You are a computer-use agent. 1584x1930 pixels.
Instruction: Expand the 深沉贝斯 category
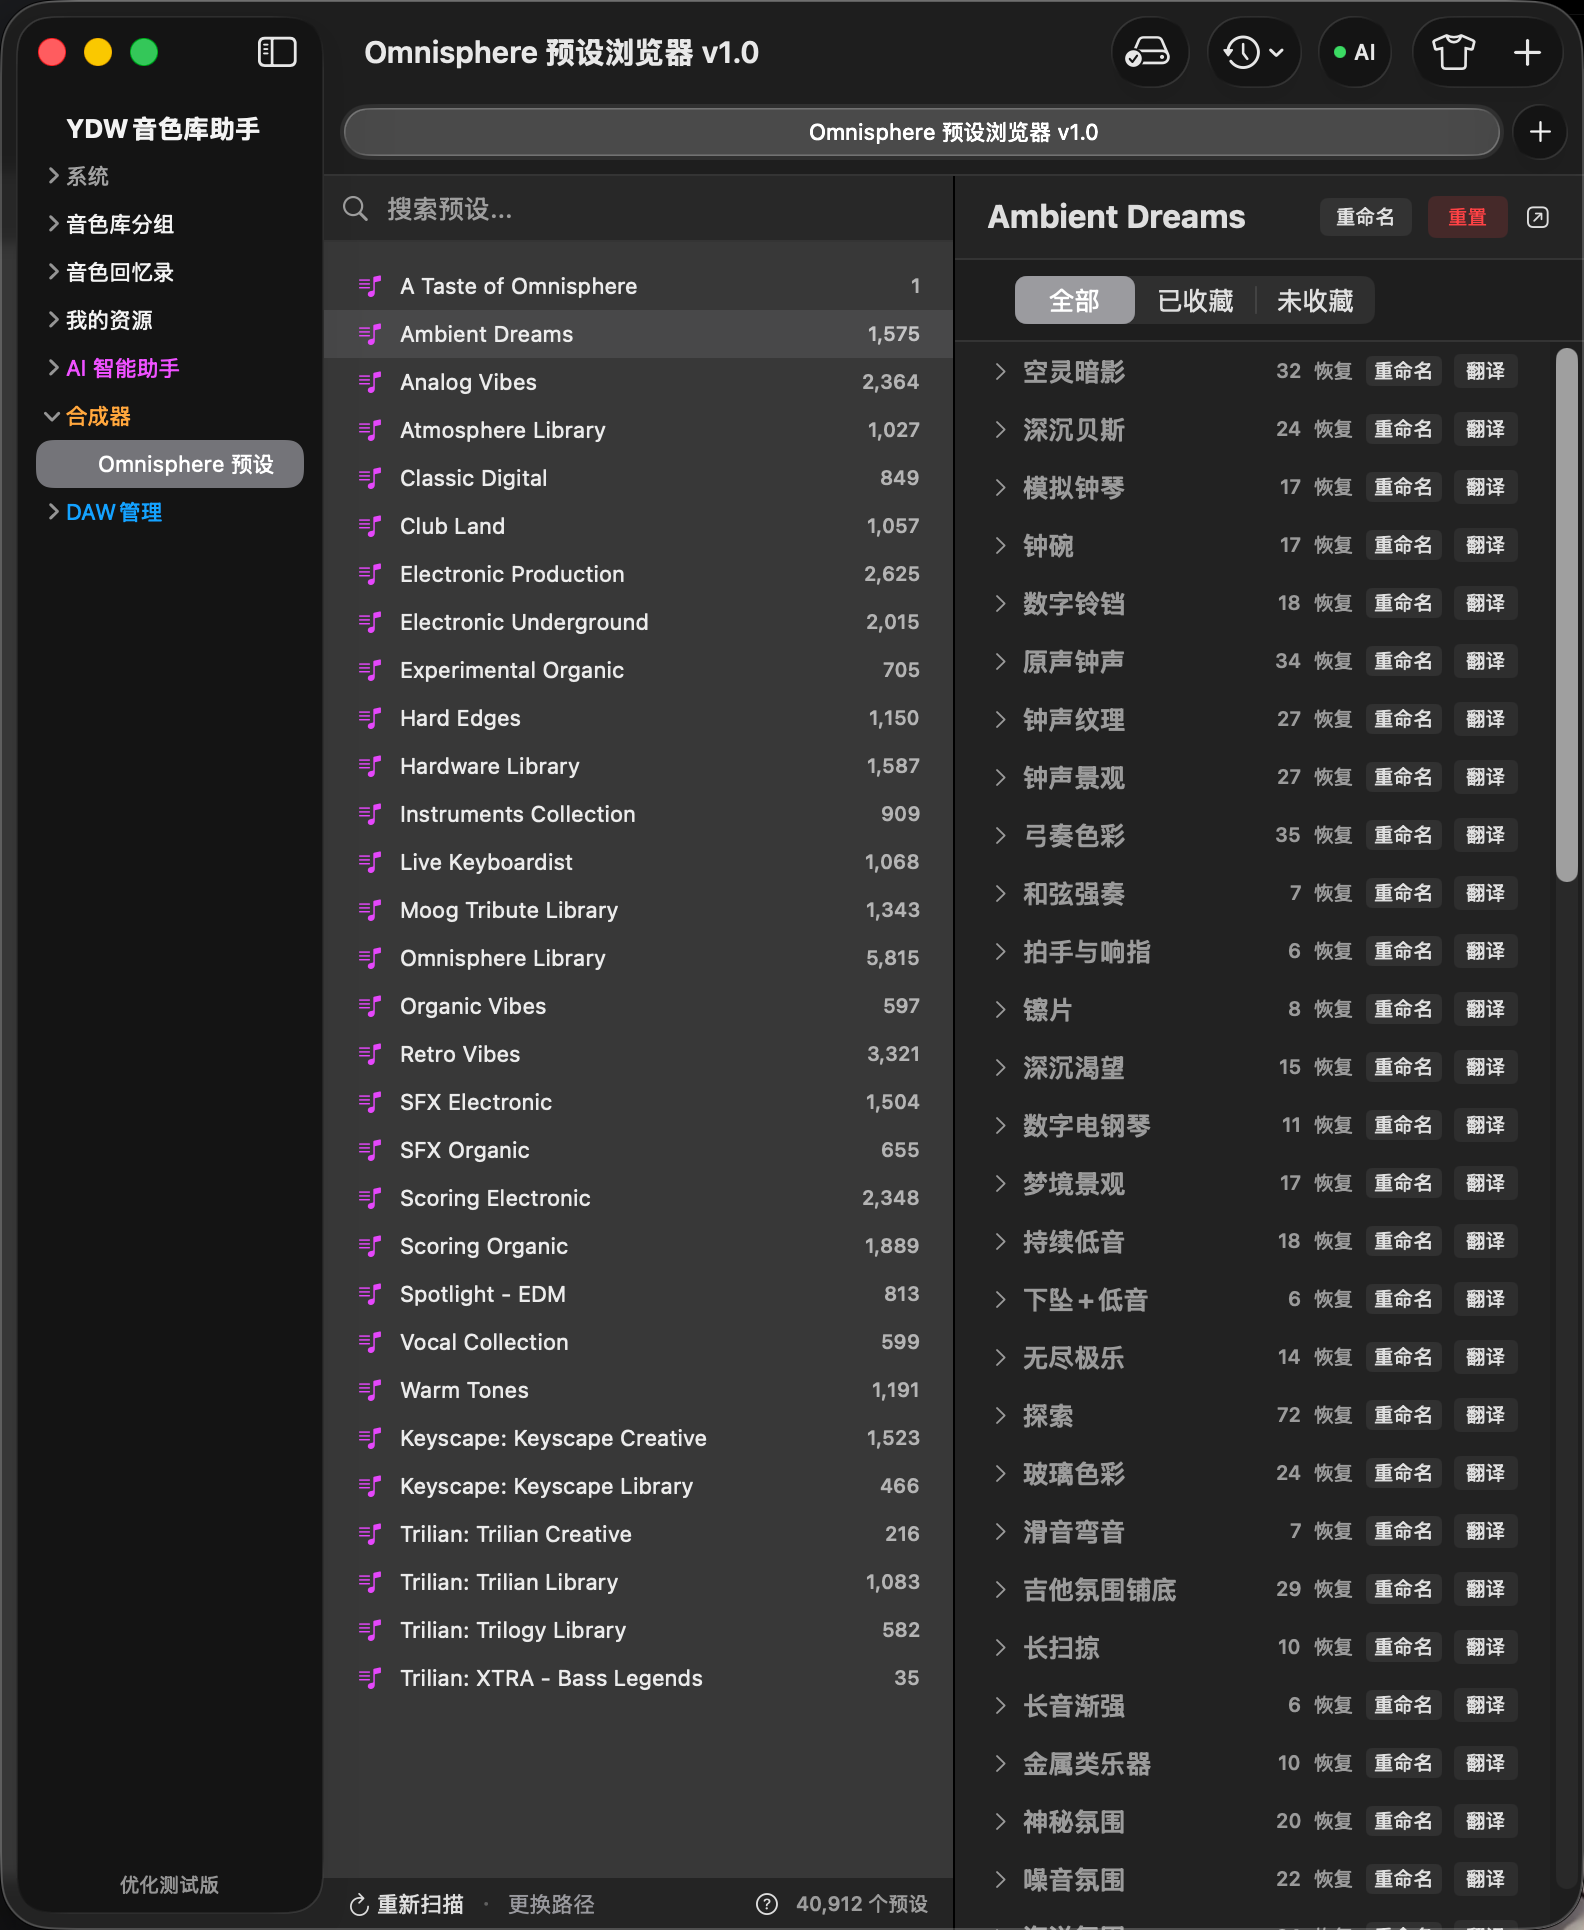tap(1000, 430)
